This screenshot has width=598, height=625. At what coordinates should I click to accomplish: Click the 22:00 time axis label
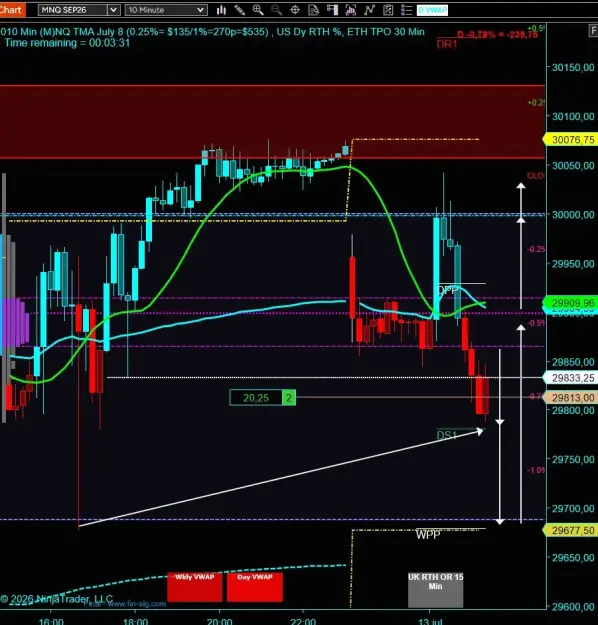(x=303, y=621)
